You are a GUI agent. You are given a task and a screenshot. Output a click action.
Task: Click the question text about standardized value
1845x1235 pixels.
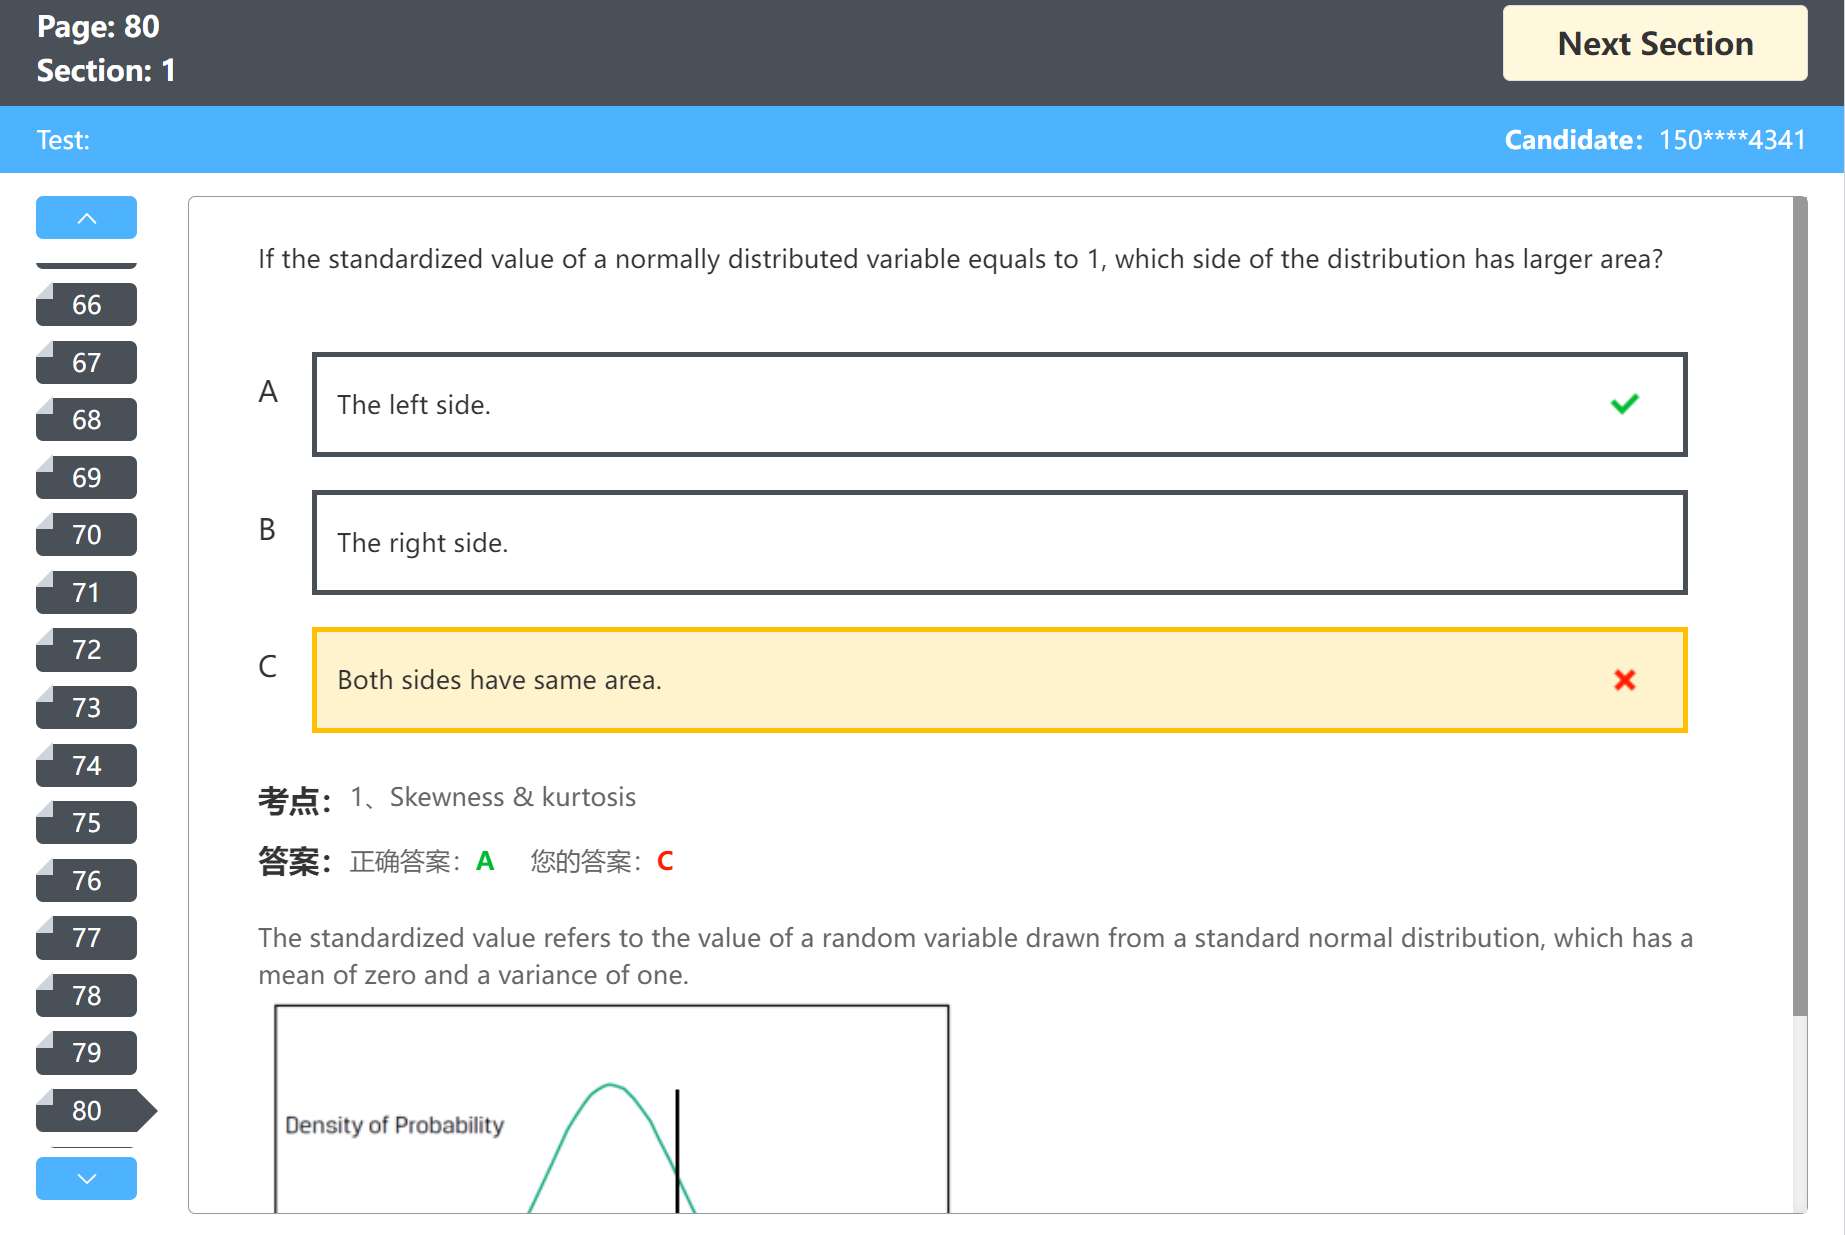point(960,259)
